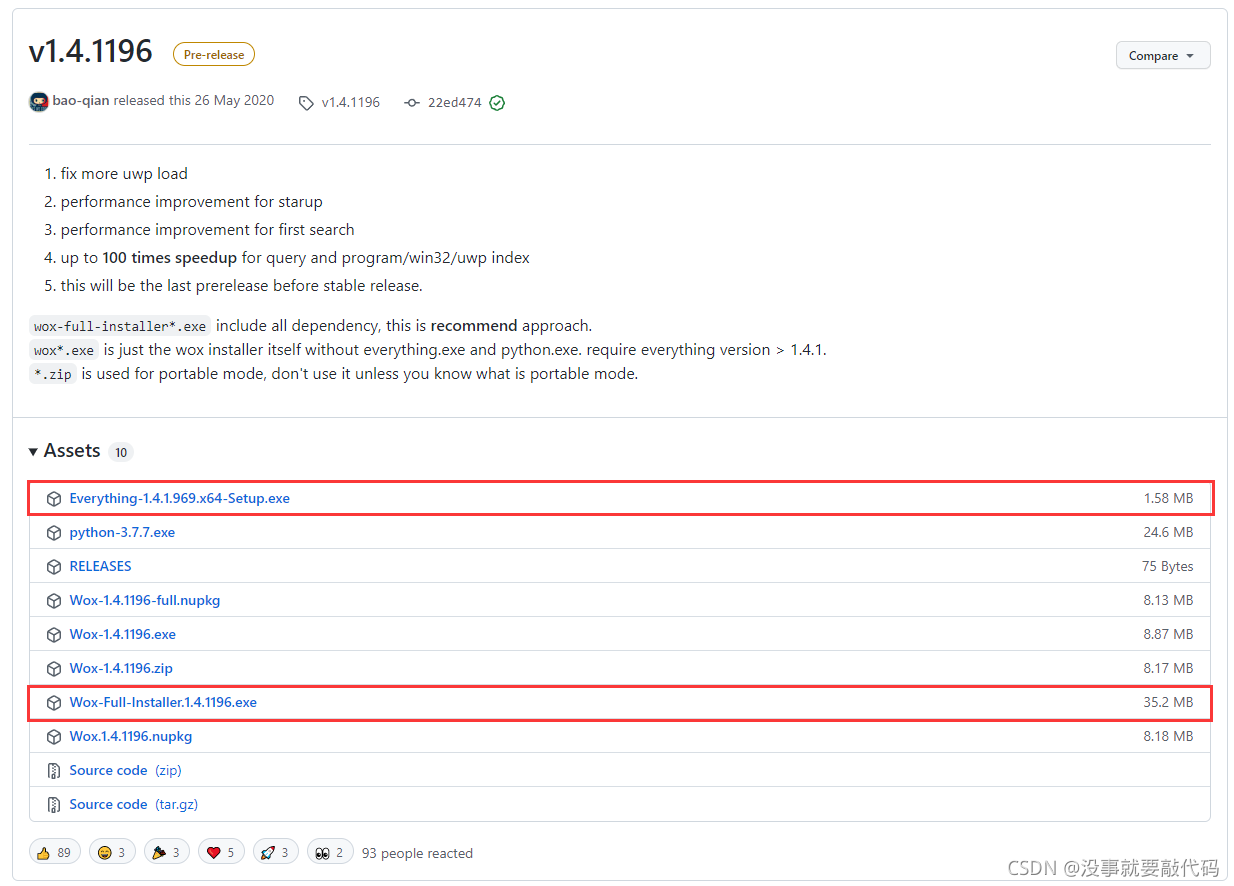Click the 'fix more uwp load' list item

point(124,174)
